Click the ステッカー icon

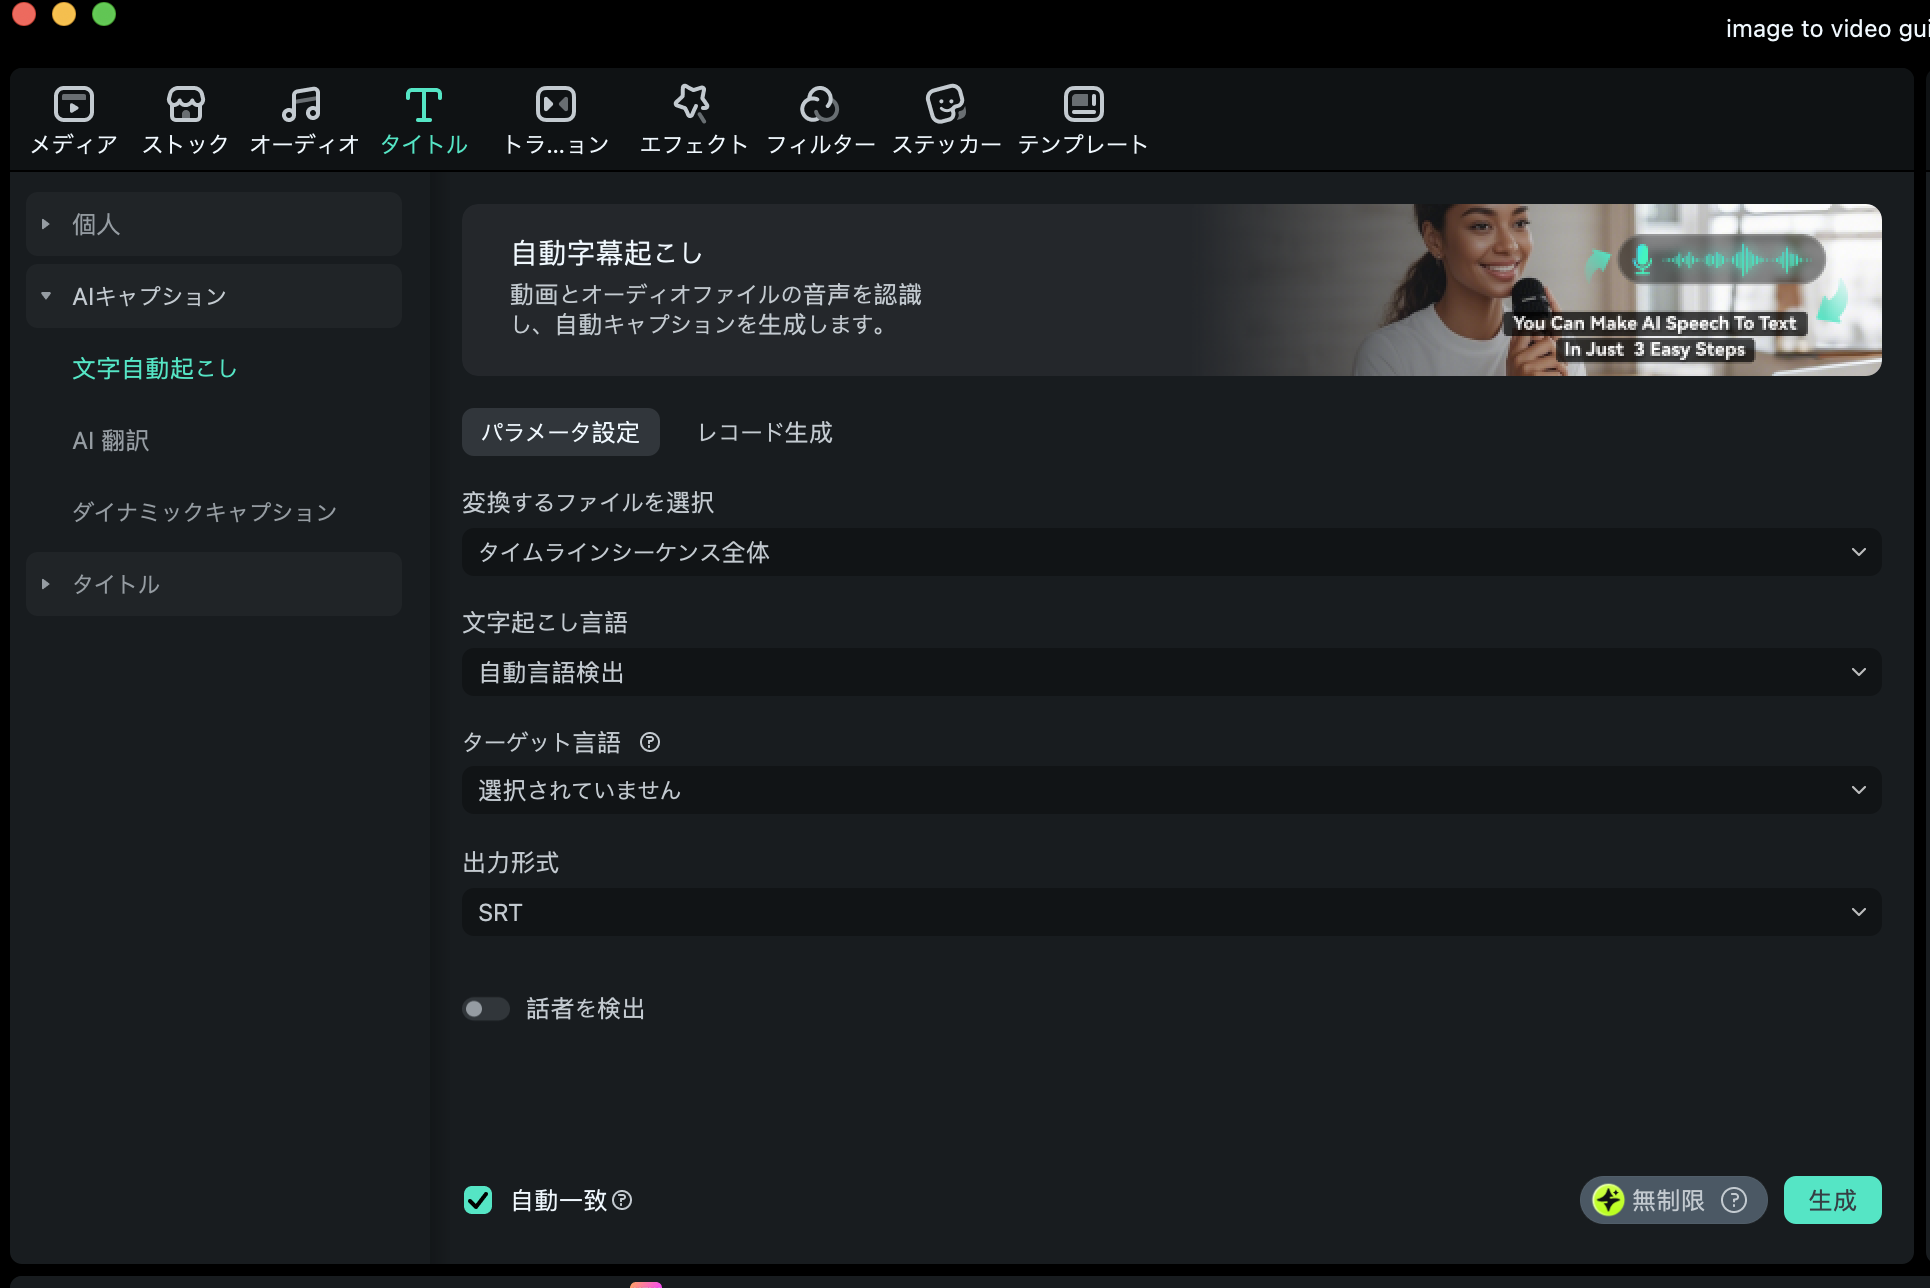click(x=945, y=118)
